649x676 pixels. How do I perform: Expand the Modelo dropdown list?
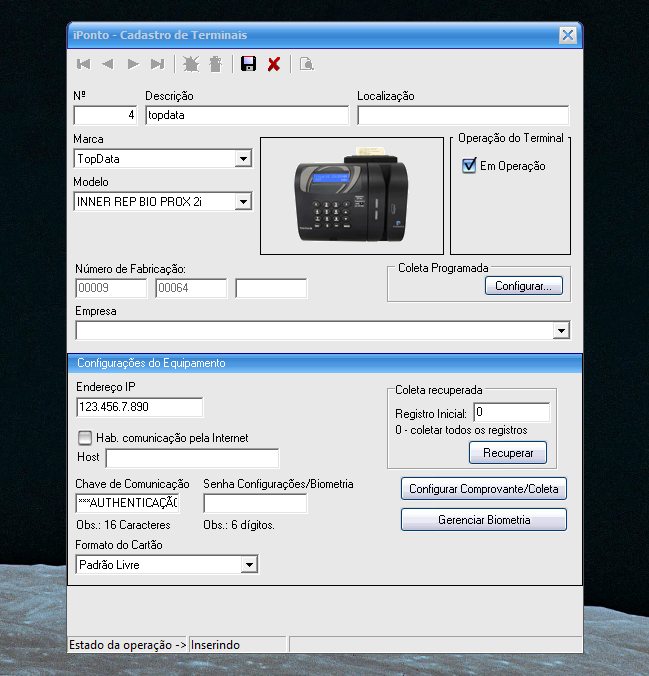click(x=243, y=202)
